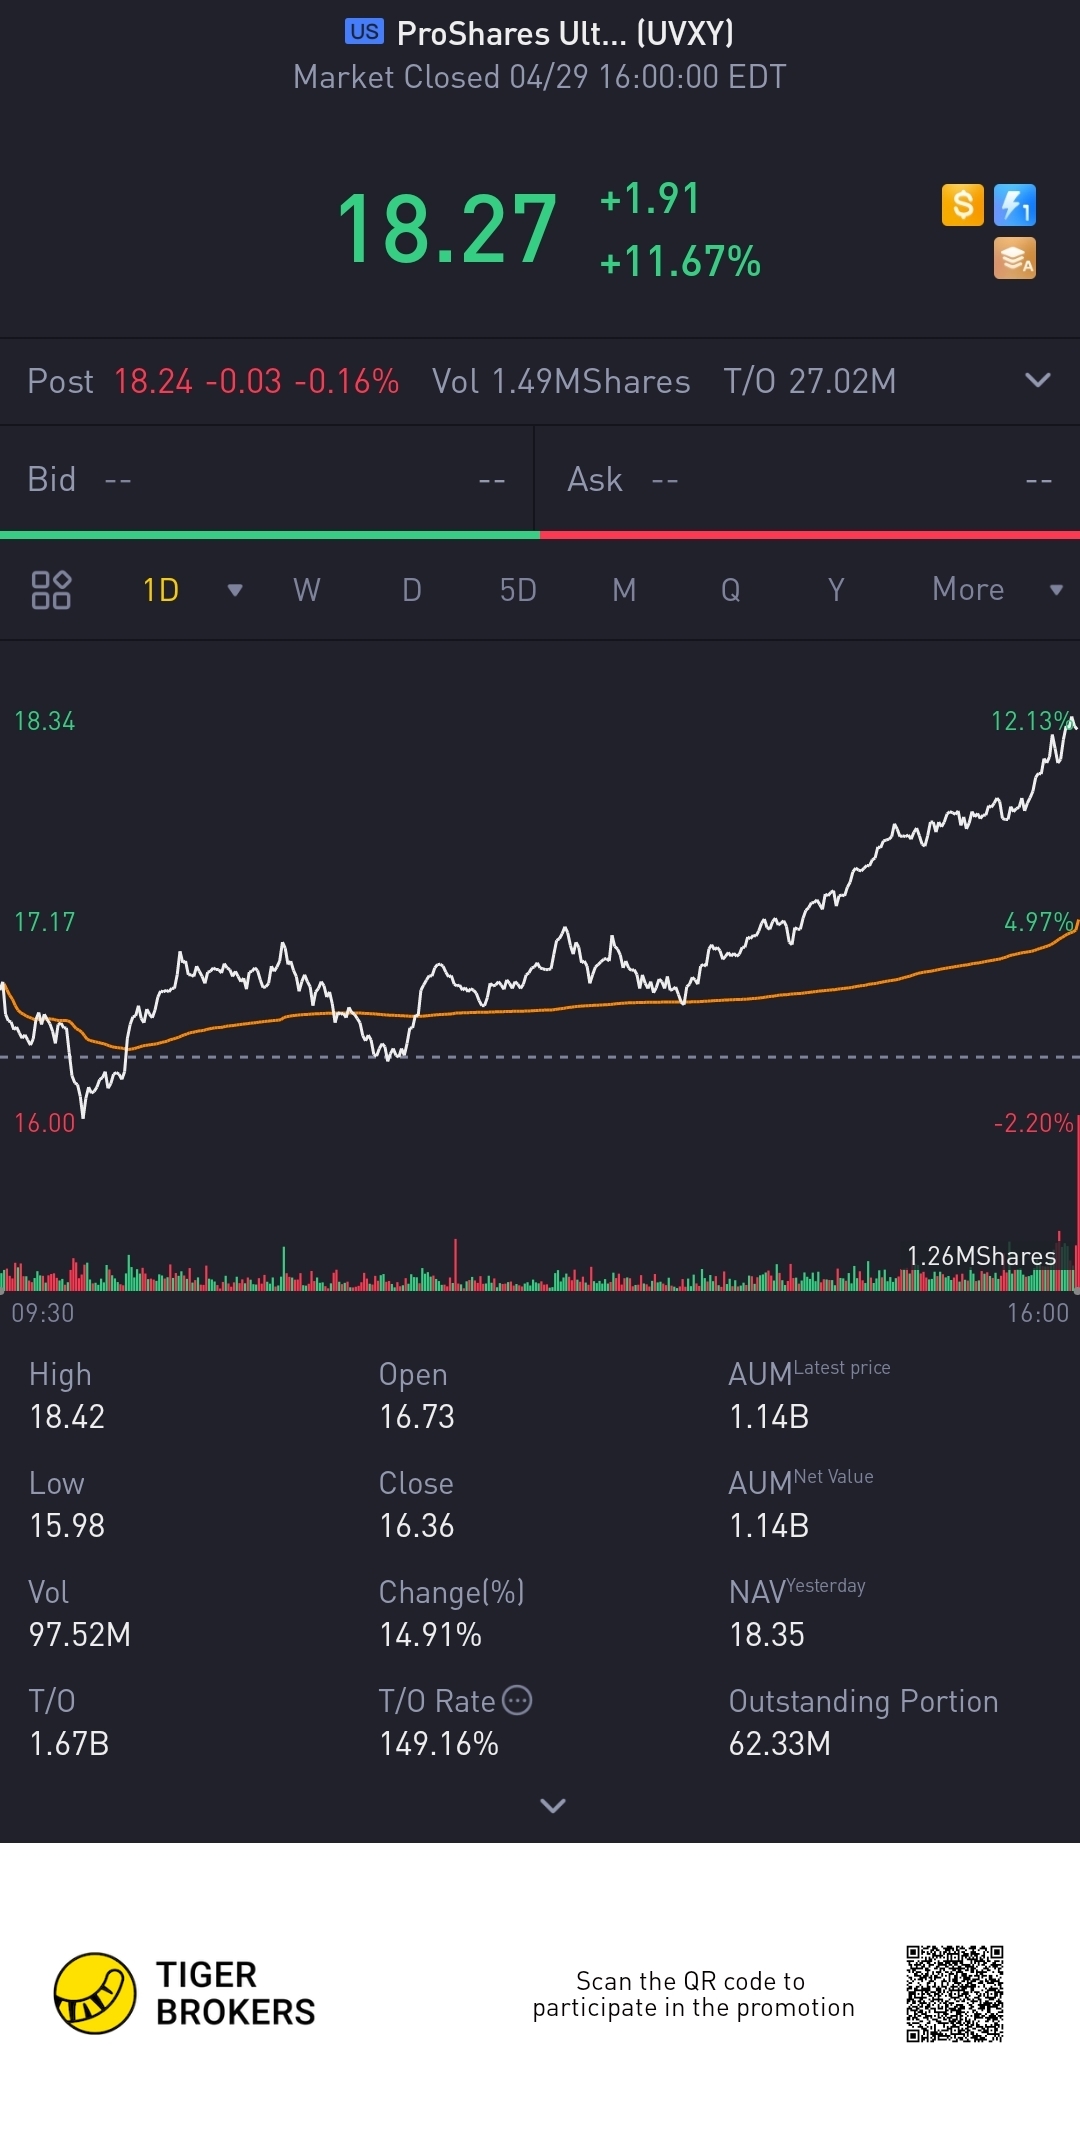Image resolution: width=1080 pixels, height=2145 pixels.
Task: Tap the Outstanding Portion 62.33M stat
Action: point(864,1723)
